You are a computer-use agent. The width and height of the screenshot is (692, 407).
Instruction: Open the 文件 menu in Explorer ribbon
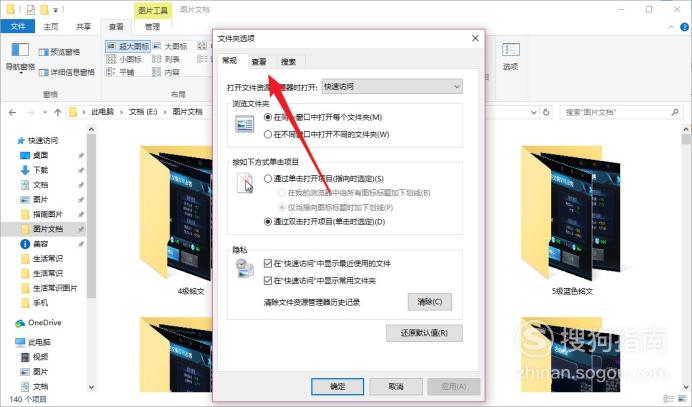click(18, 26)
